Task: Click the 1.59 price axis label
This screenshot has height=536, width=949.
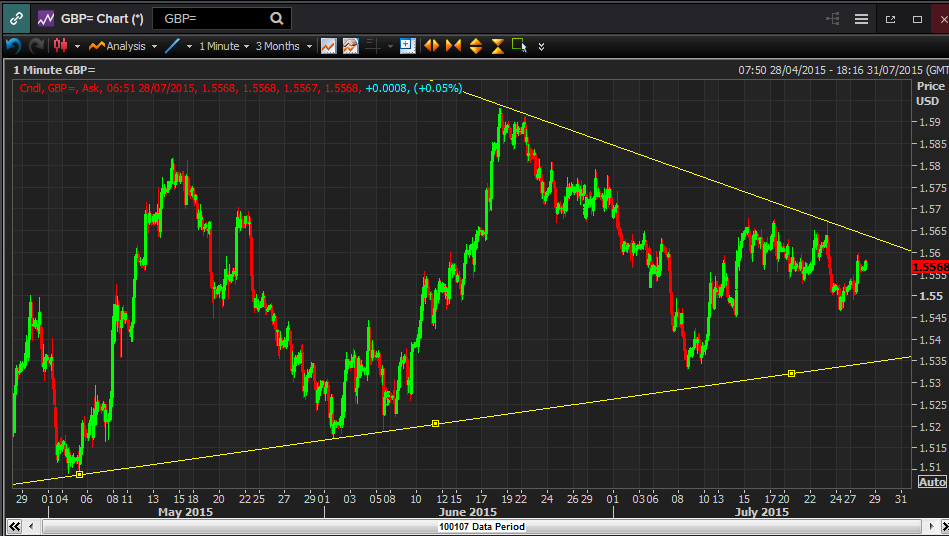Action: pyautogui.click(x=930, y=122)
